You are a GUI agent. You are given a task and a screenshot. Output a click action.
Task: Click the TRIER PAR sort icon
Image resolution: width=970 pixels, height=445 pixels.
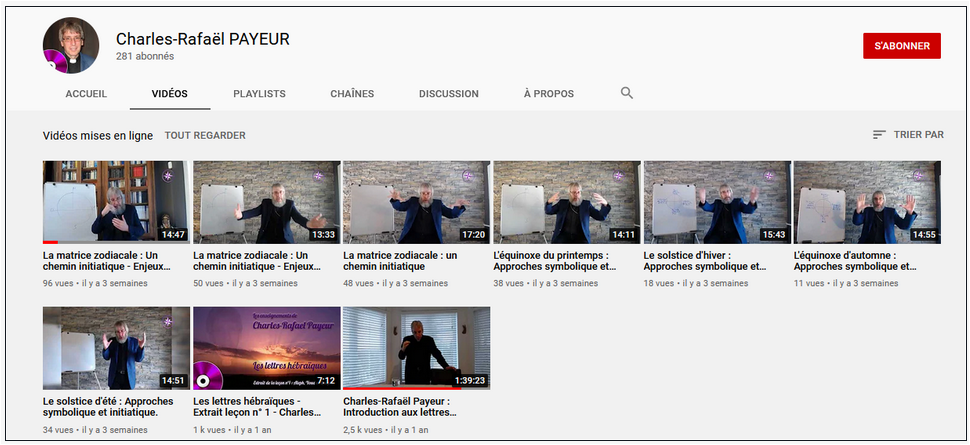(x=879, y=134)
